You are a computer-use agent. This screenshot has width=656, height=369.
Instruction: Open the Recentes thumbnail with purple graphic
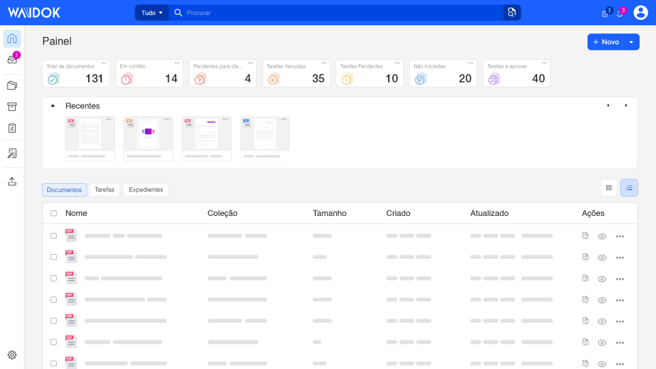(x=148, y=138)
